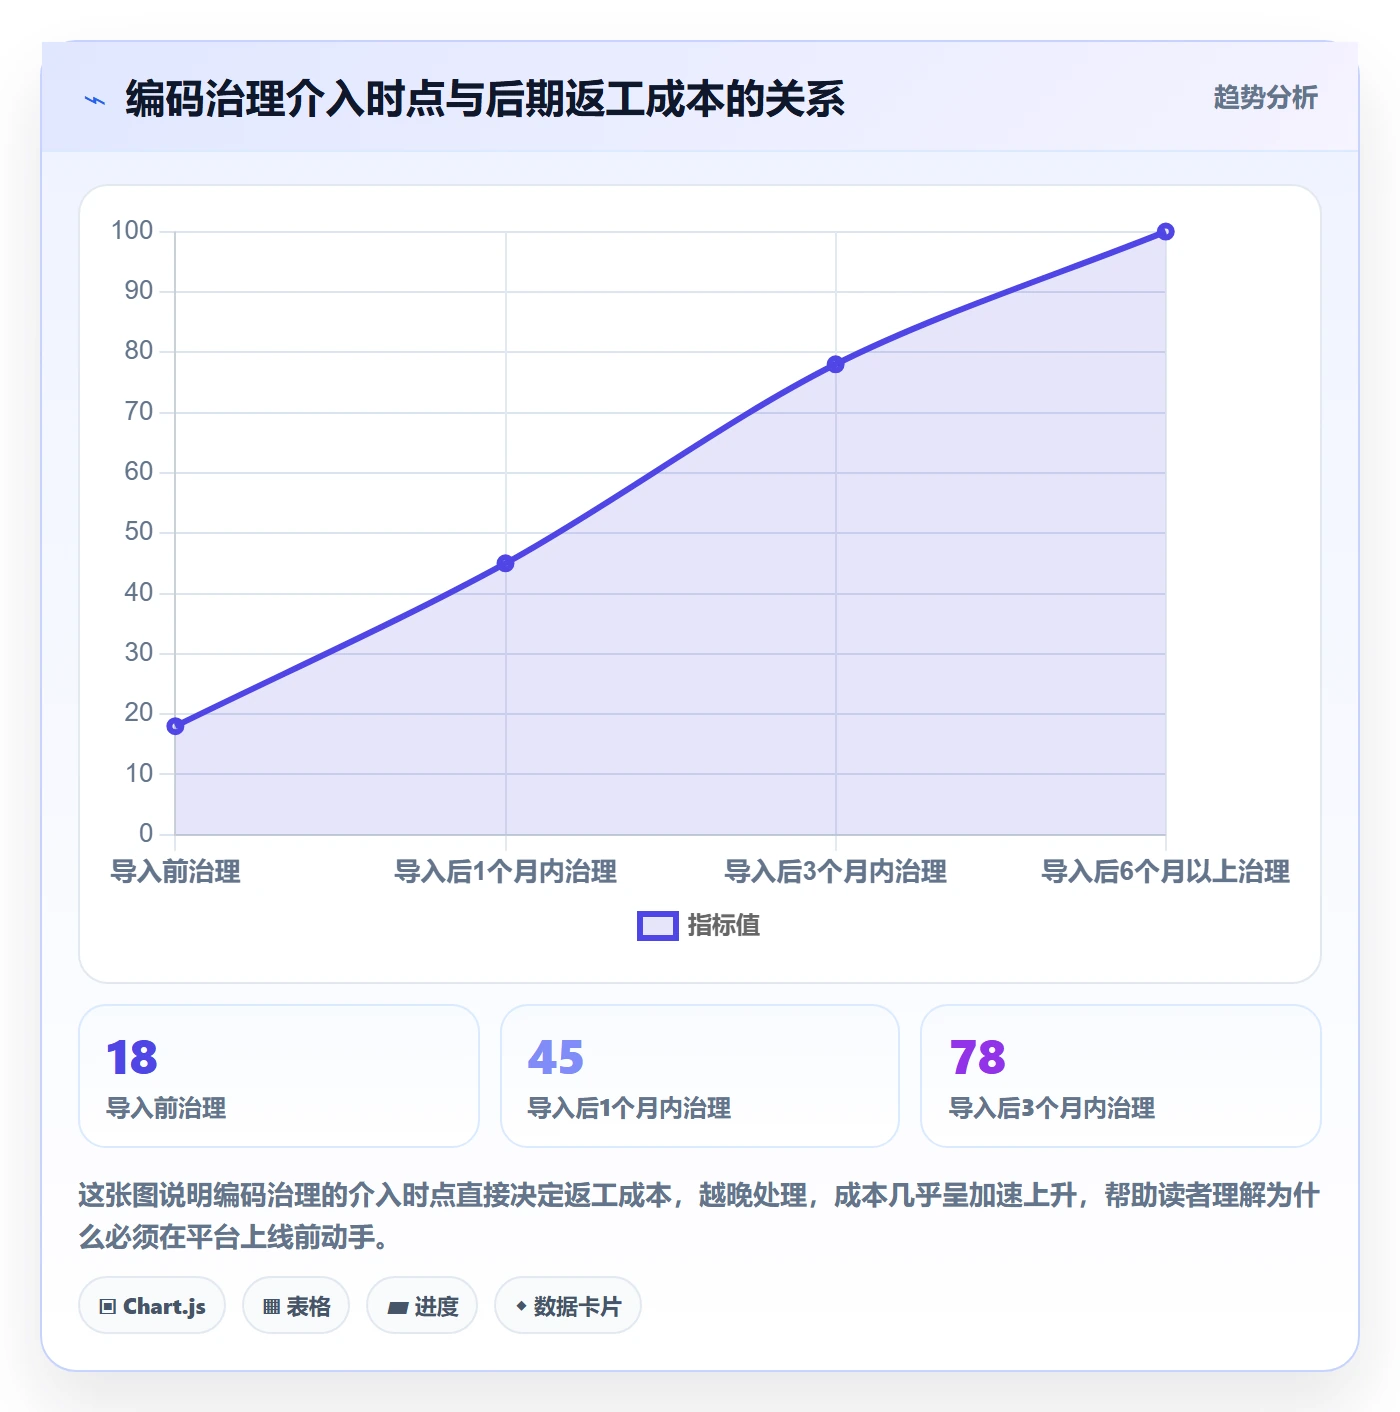Viewport: 1400px width, 1412px height.
Task: Click the x-axis label 导入前治理
Action: click(176, 872)
